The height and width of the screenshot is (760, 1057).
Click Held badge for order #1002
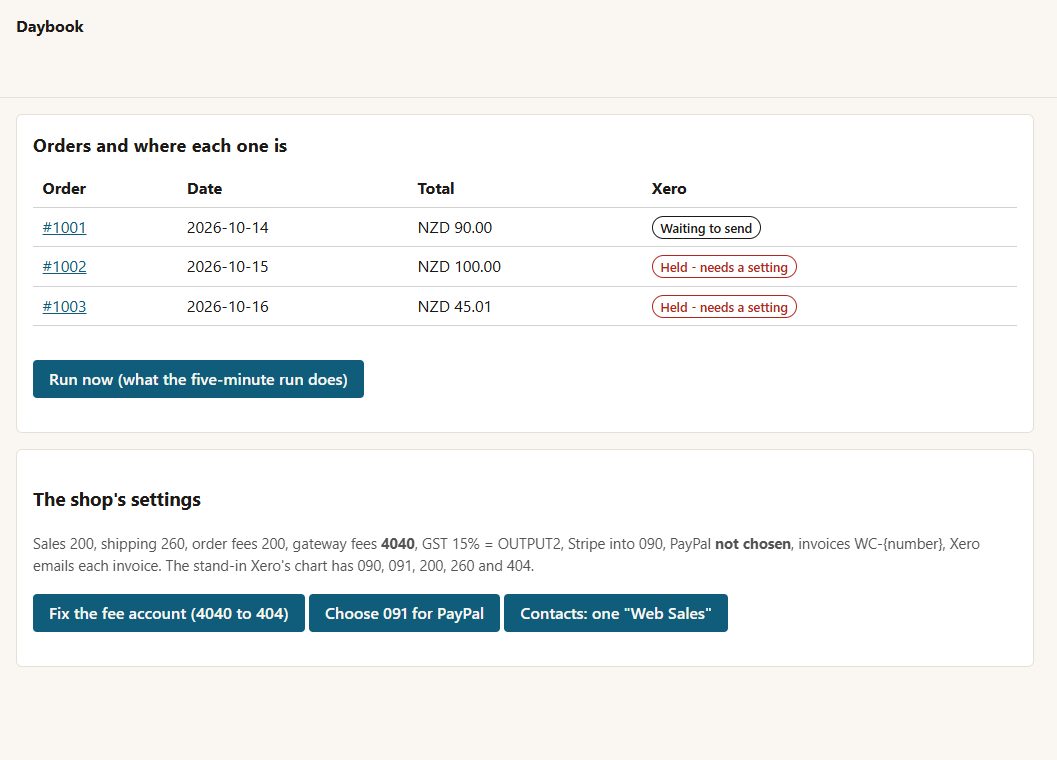[724, 267]
